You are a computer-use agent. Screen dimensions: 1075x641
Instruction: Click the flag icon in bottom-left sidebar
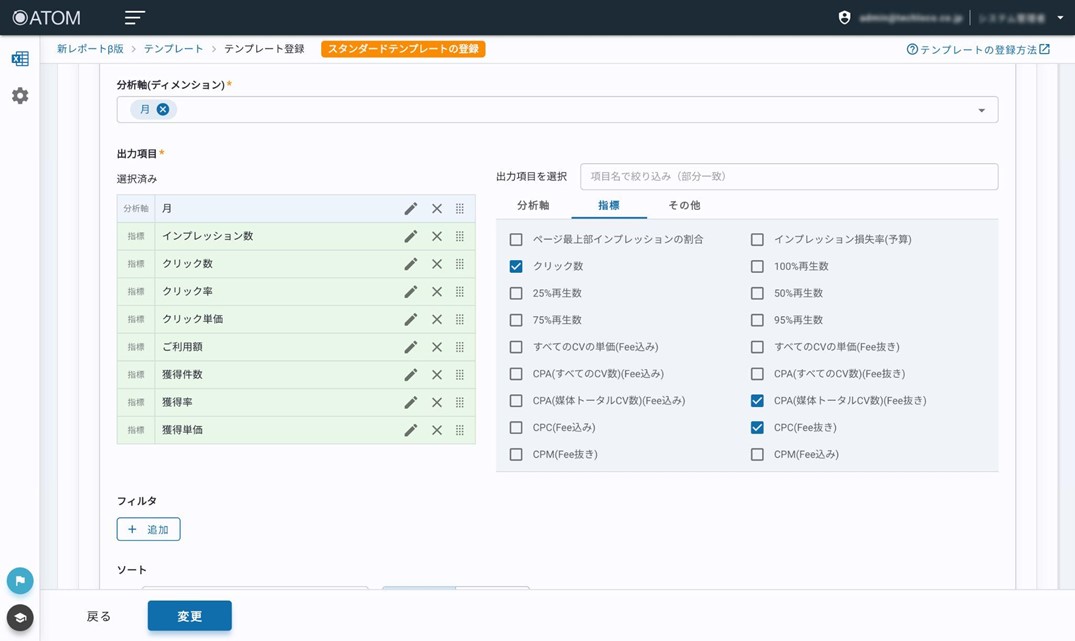tap(20, 580)
